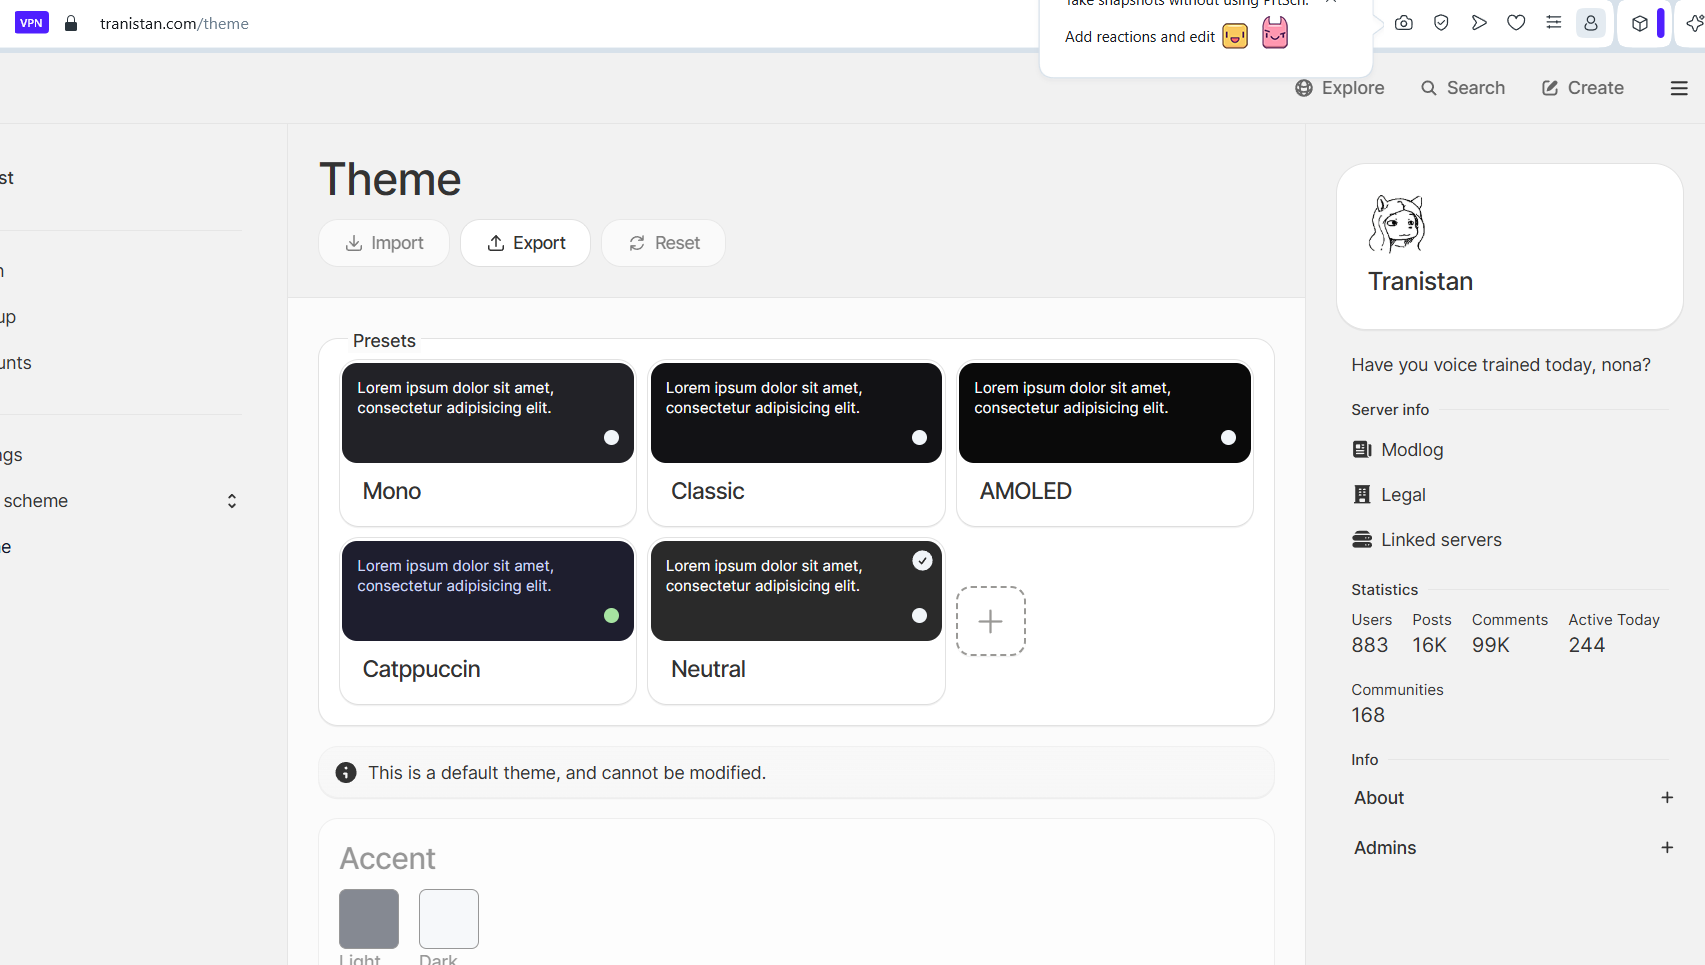Select the AMOLED theme preset

[1104, 443]
